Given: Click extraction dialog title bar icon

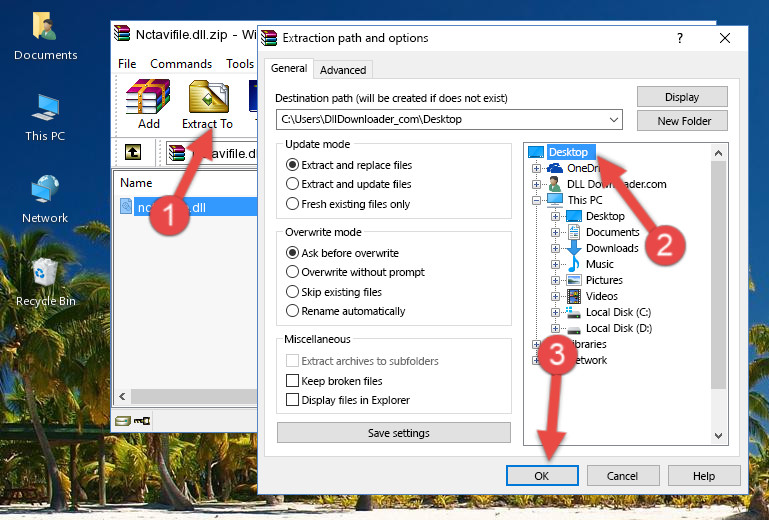Looking at the screenshot, I should pyautogui.click(x=269, y=38).
